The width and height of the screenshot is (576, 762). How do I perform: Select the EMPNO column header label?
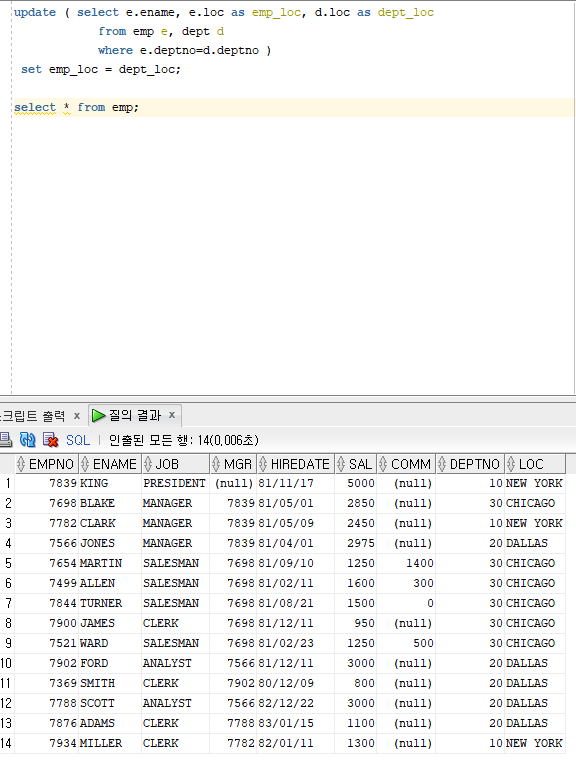(51, 465)
